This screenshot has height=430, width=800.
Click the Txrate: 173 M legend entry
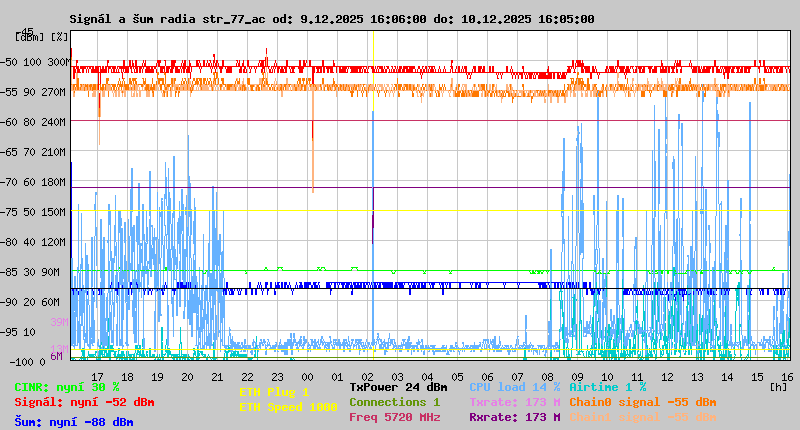point(514,402)
